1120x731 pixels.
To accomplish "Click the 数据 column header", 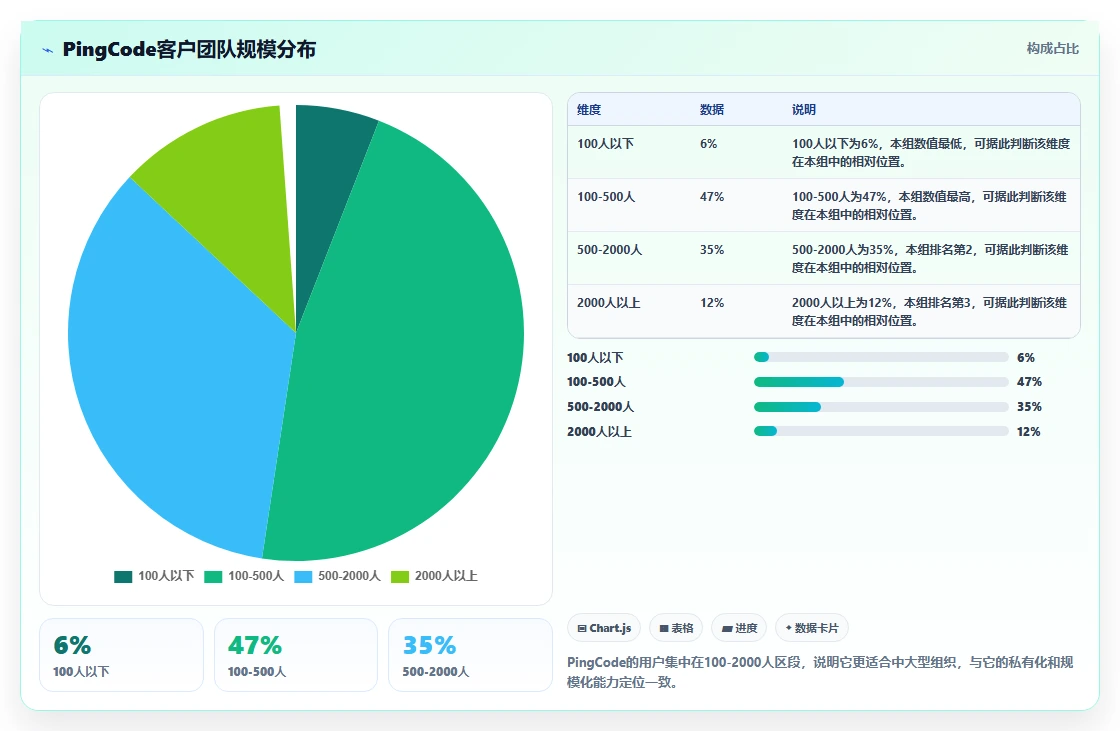I will pyautogui.click(x=711, y=109).
